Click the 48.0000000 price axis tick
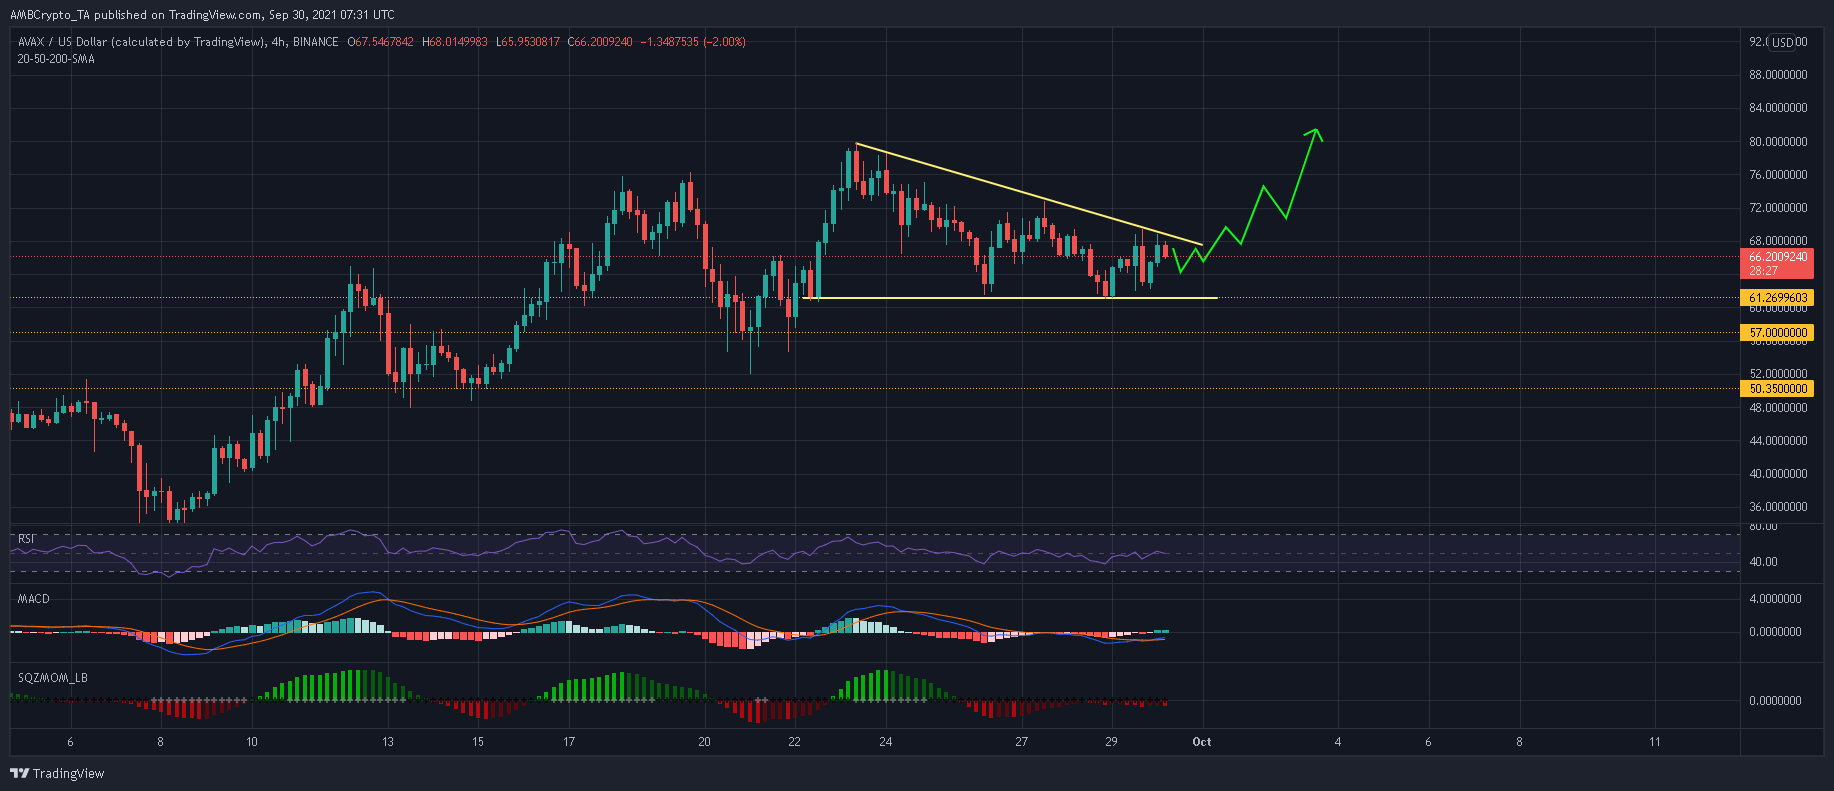1834x791 pixels. click(1778, 408)
